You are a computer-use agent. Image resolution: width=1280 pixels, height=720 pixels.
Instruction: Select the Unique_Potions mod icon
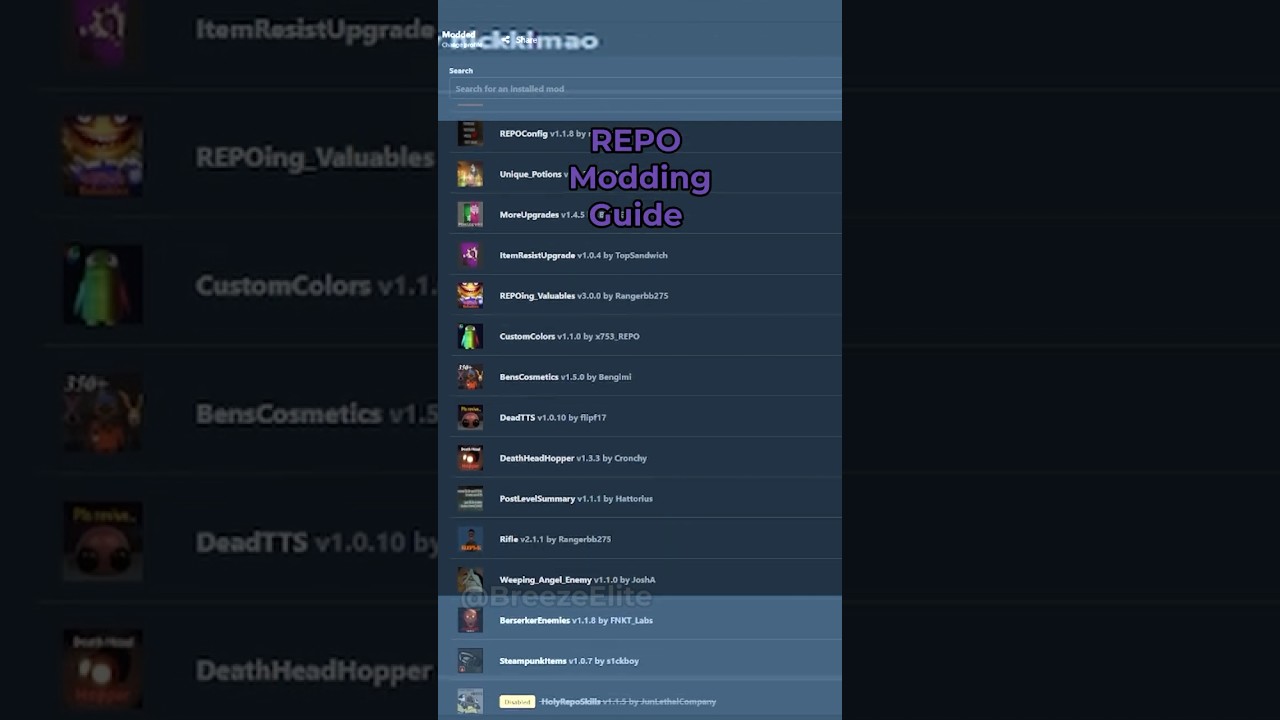pyautogui.click(x=470, y=174)
